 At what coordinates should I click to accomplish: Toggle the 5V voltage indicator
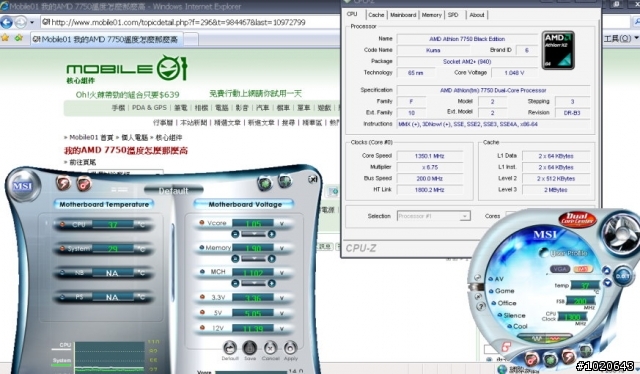202,312
